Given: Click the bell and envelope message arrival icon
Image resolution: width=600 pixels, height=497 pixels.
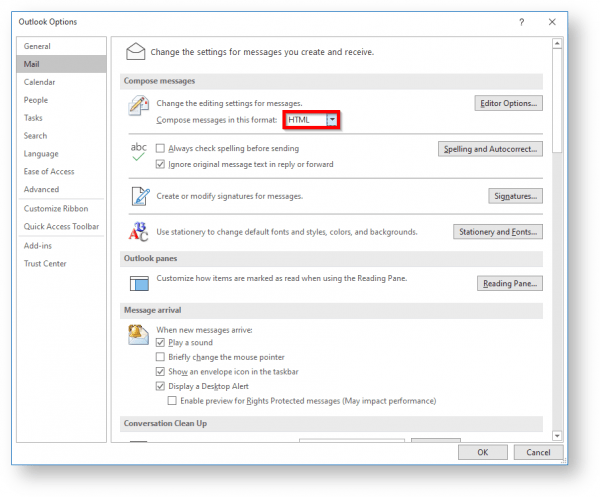Looking at the screenshot, I should [x=138, y=334].
